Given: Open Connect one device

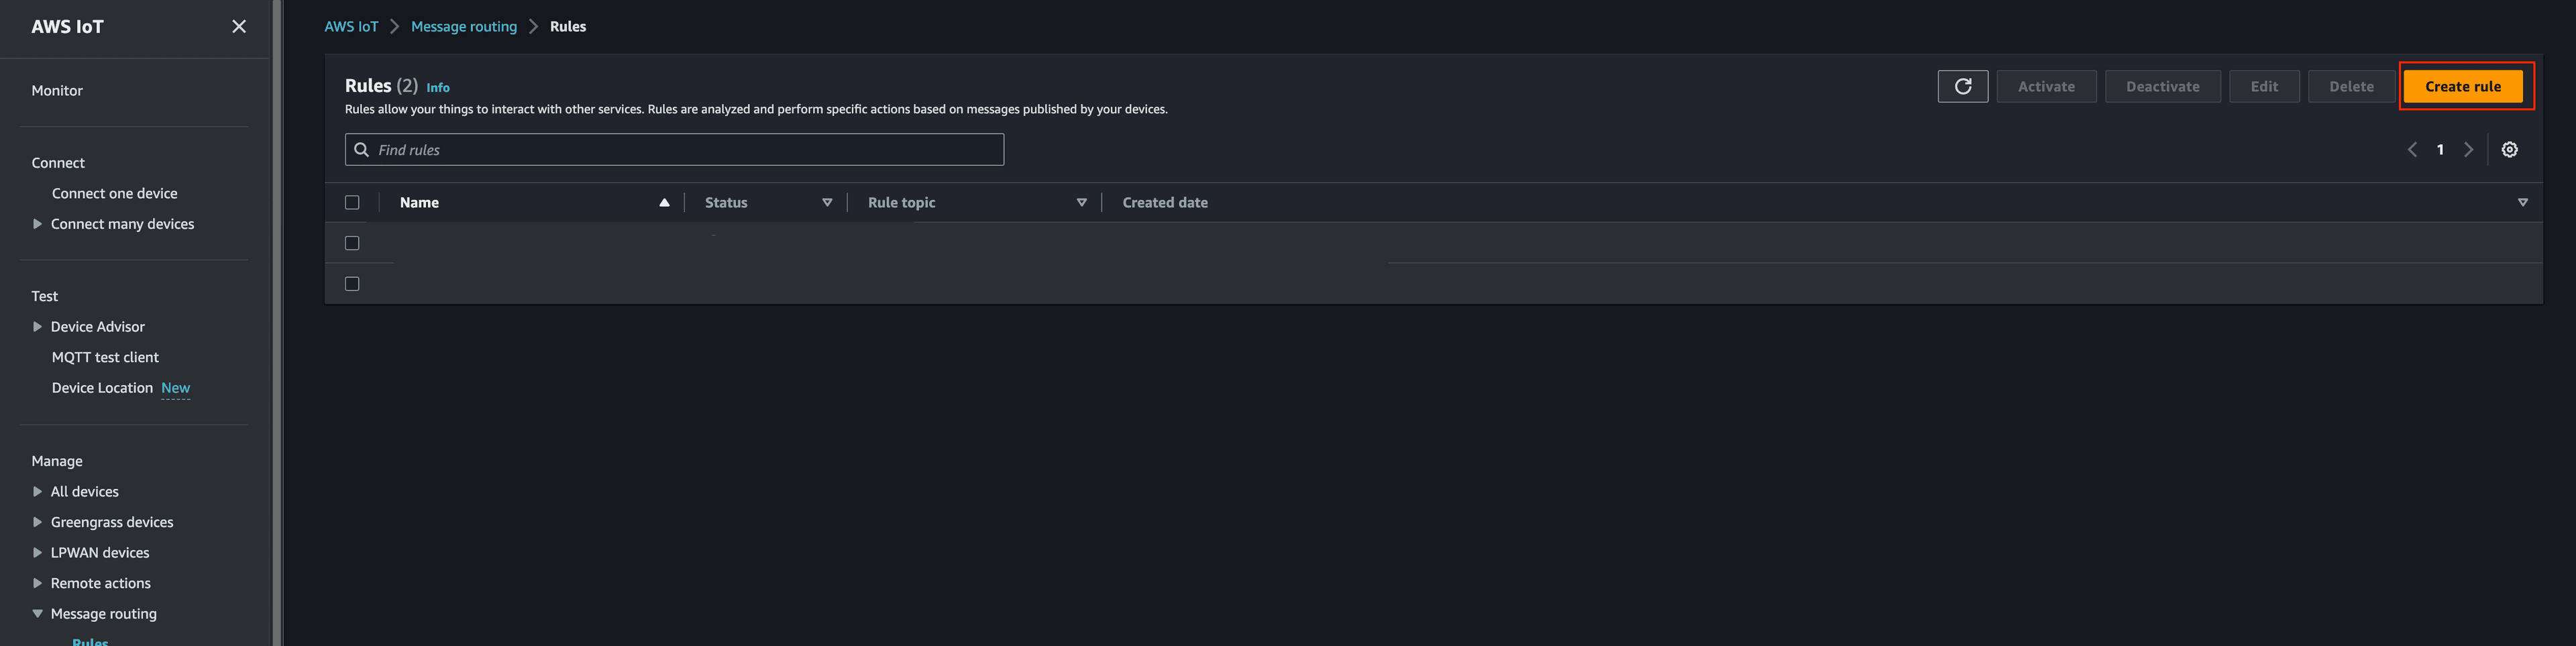Looking at the screenshot, I should (114, 193).
